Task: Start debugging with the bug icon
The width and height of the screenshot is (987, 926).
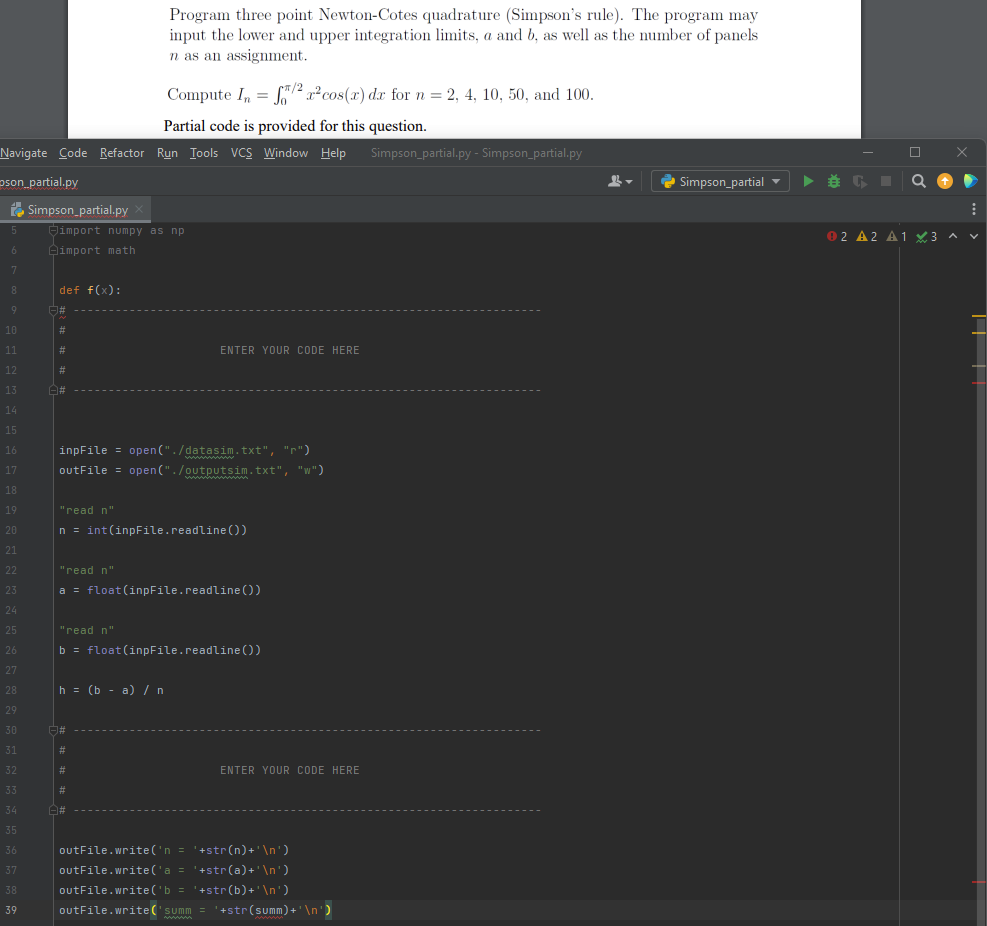Action: tap(834, 181)
